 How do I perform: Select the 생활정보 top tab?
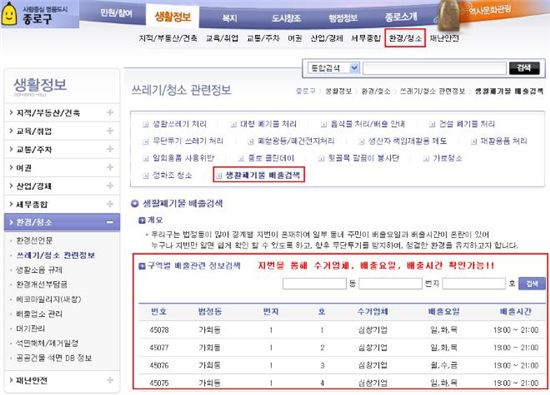point(173,16)
